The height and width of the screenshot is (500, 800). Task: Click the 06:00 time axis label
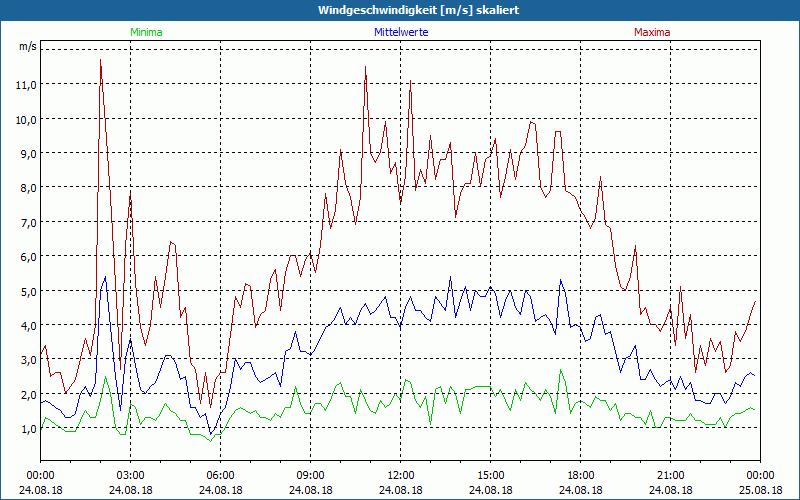point(220,476)
